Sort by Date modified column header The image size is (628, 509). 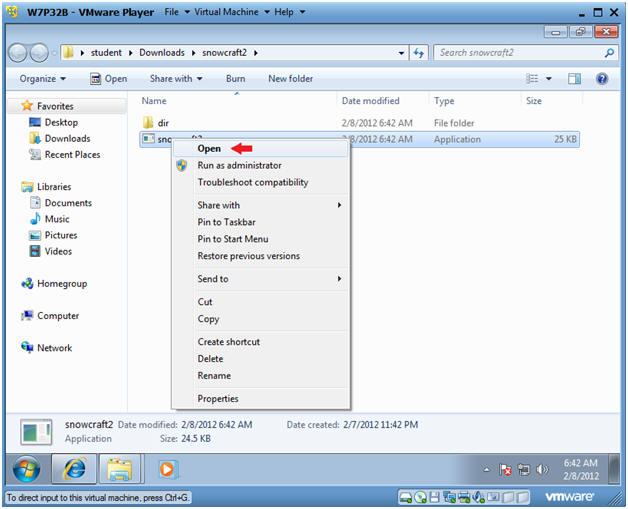pyautogui.click(x=370, y=101)
